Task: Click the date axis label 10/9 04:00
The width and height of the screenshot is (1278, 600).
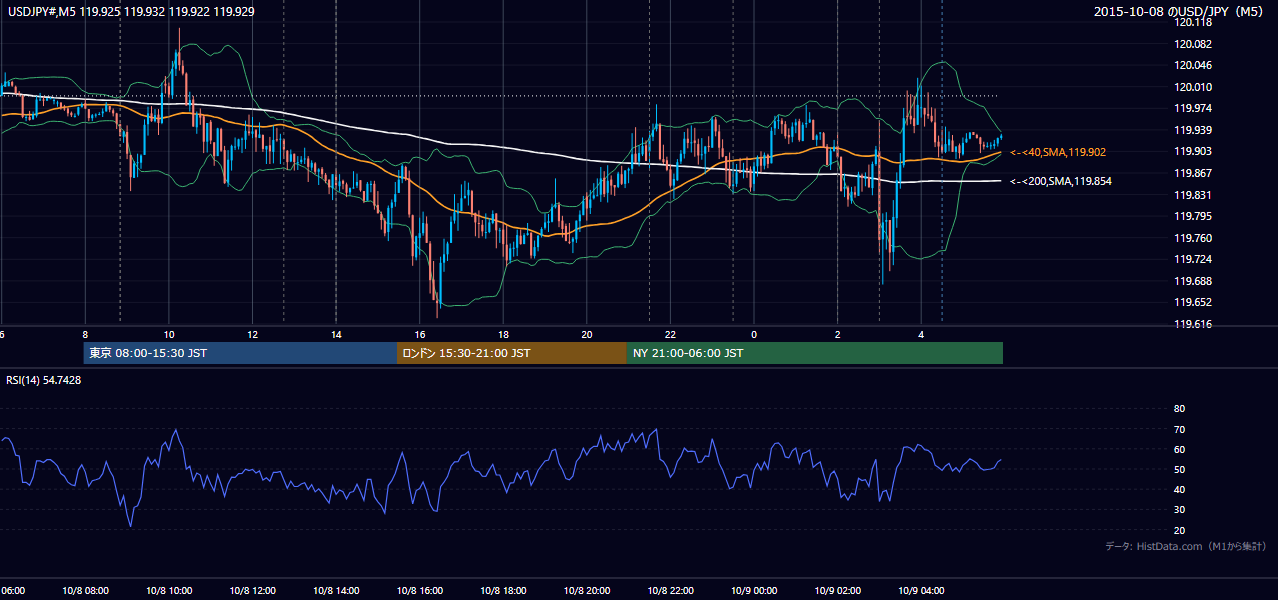Action: (920, 591)
